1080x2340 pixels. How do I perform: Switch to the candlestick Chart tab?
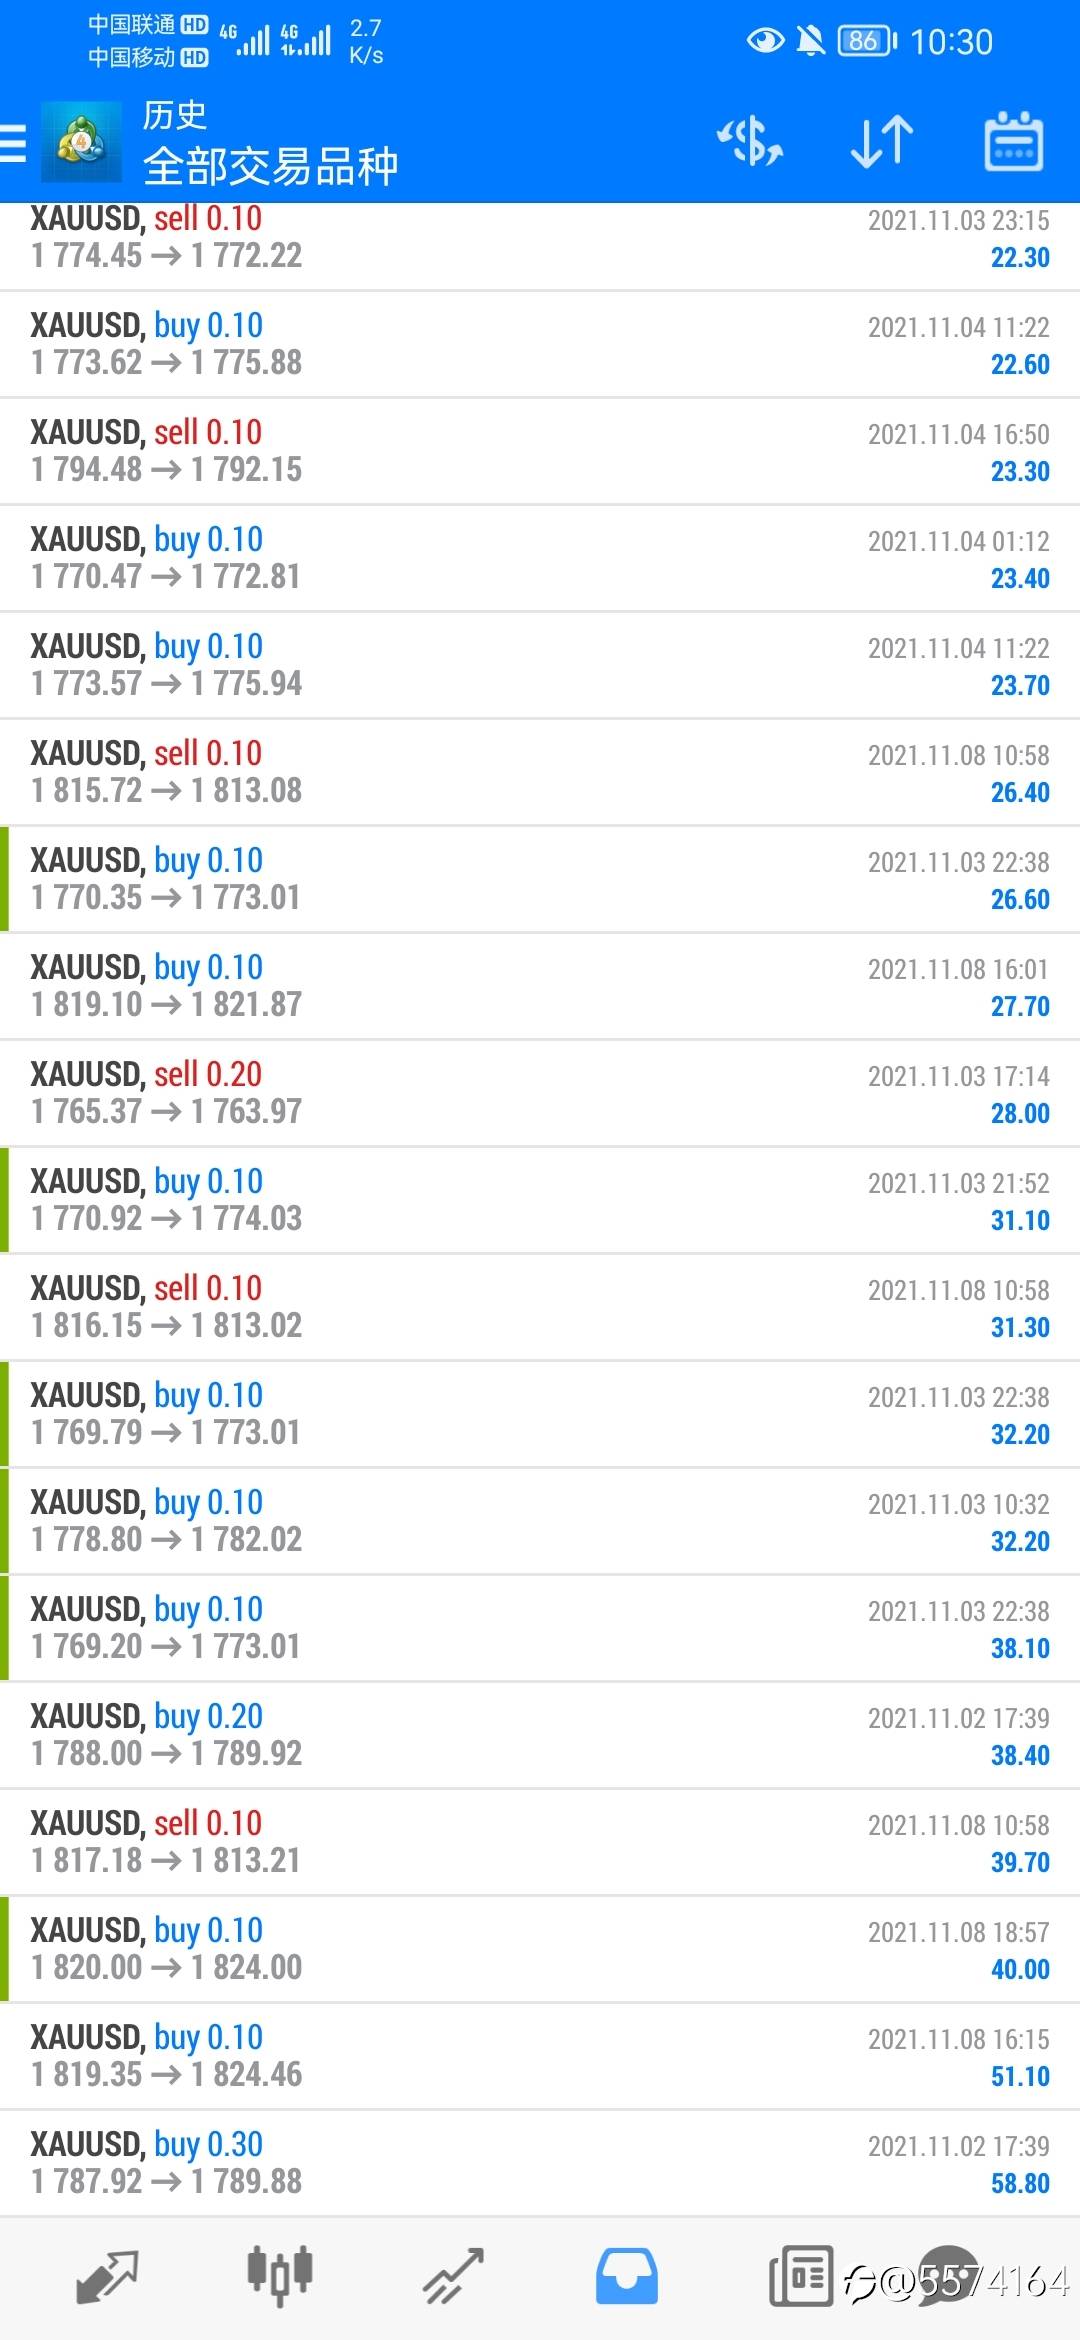(280, 2277)
